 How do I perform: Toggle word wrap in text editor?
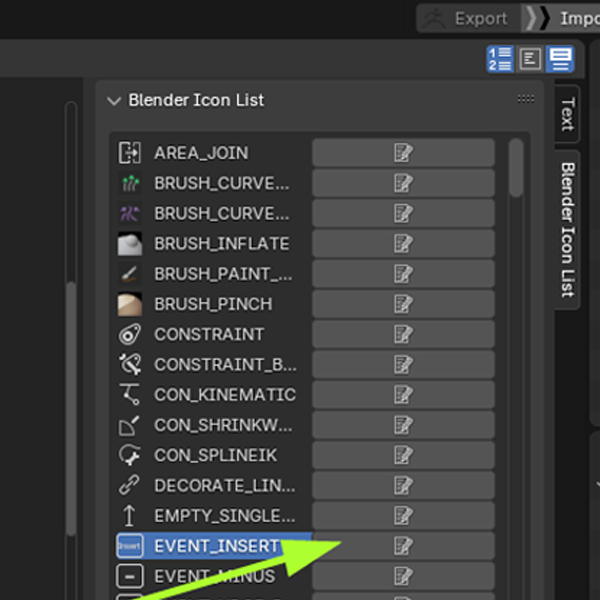tap(530, 59)
